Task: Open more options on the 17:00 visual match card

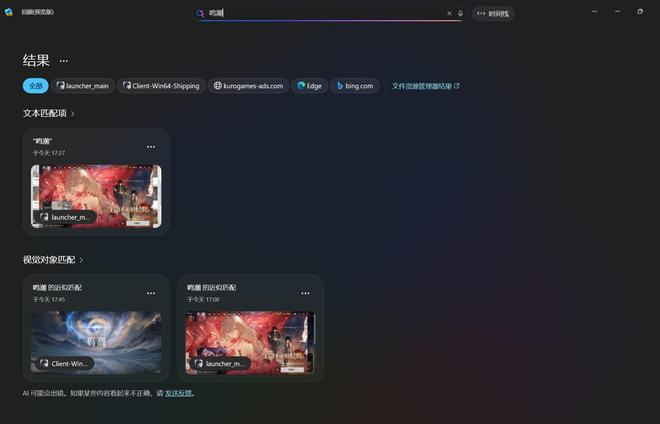Action: (x=305, y=293)
